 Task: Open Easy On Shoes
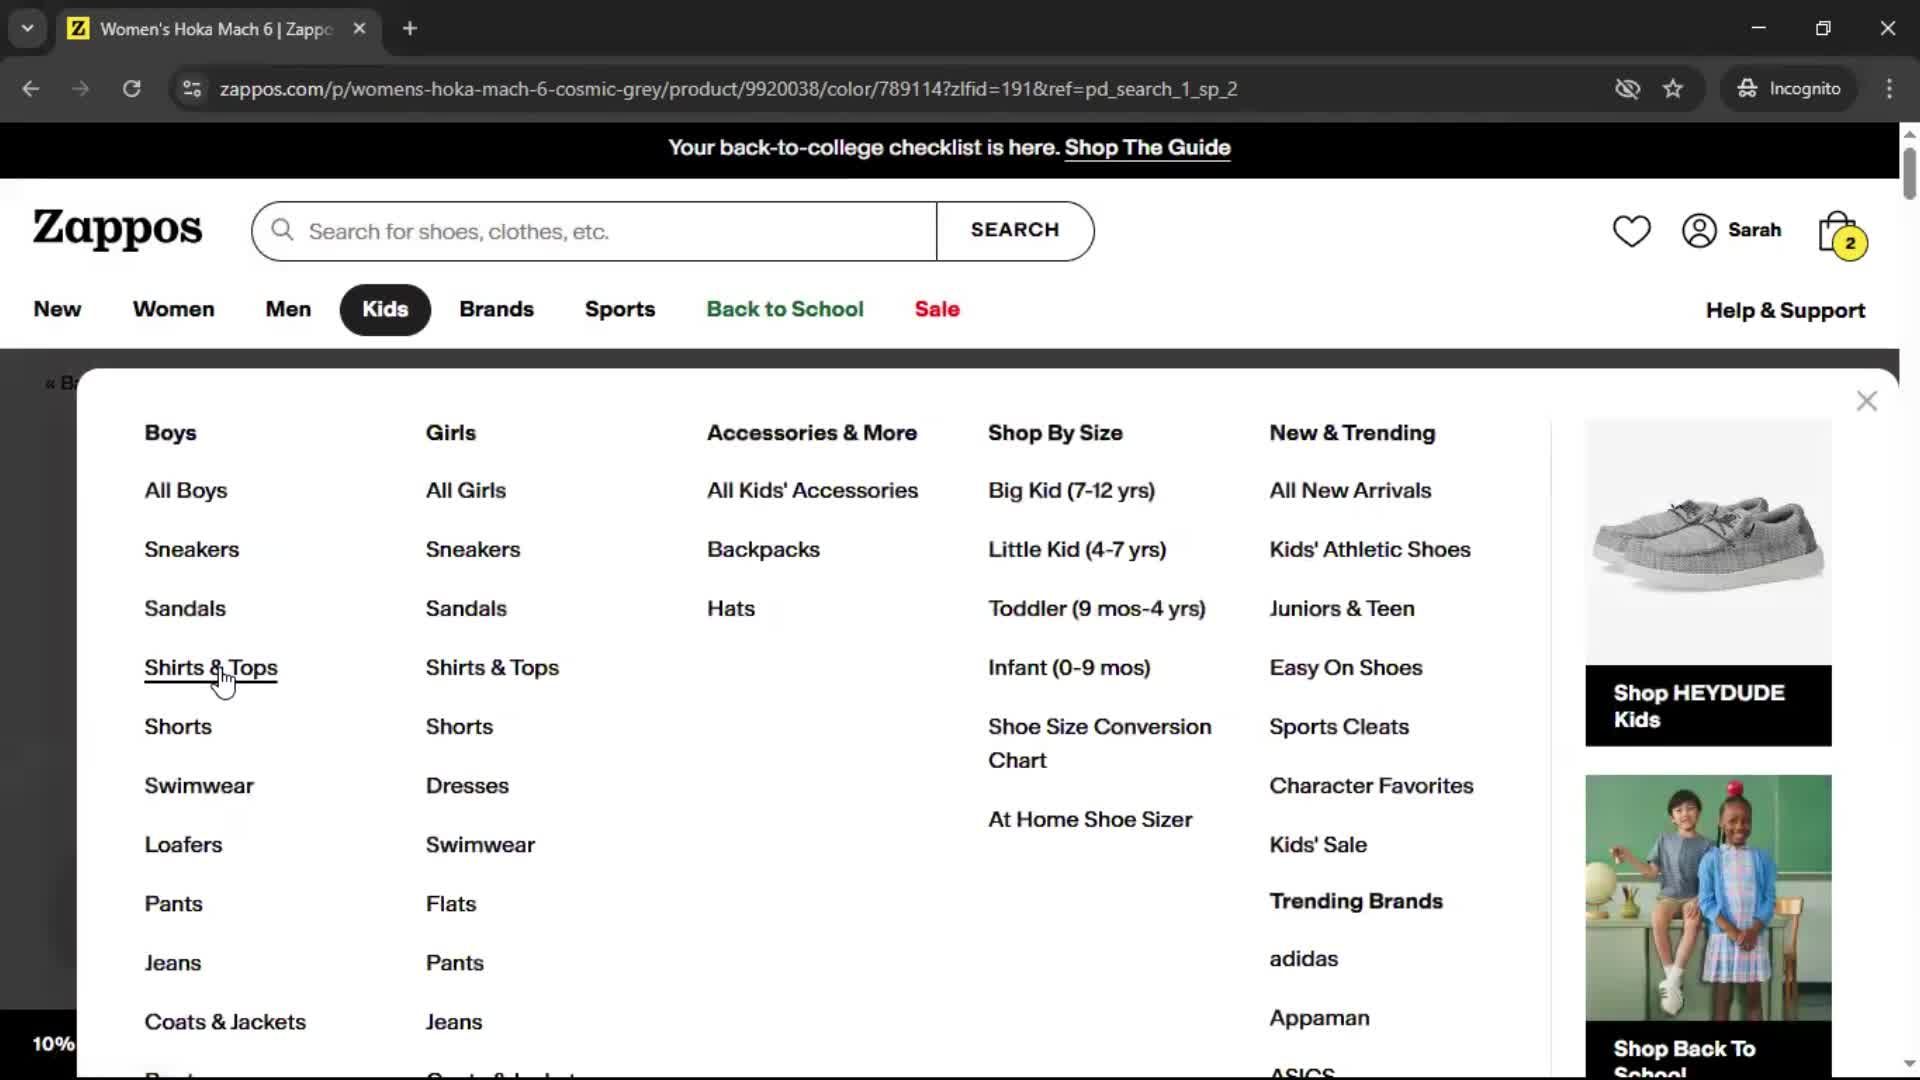pos(1346,668)
